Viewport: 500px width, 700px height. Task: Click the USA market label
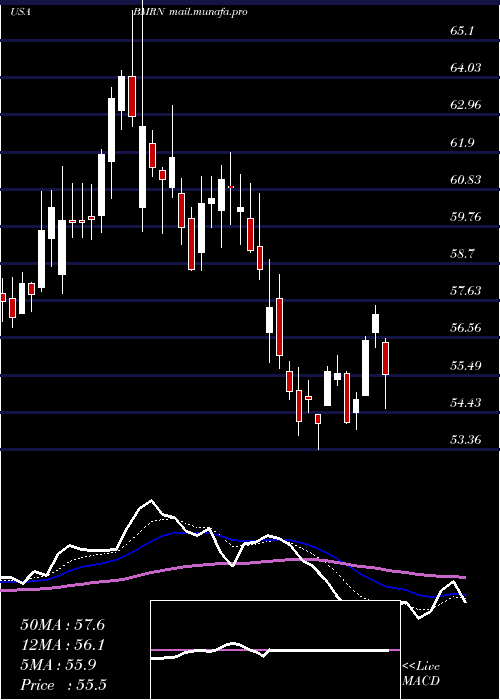click(20, 12)
